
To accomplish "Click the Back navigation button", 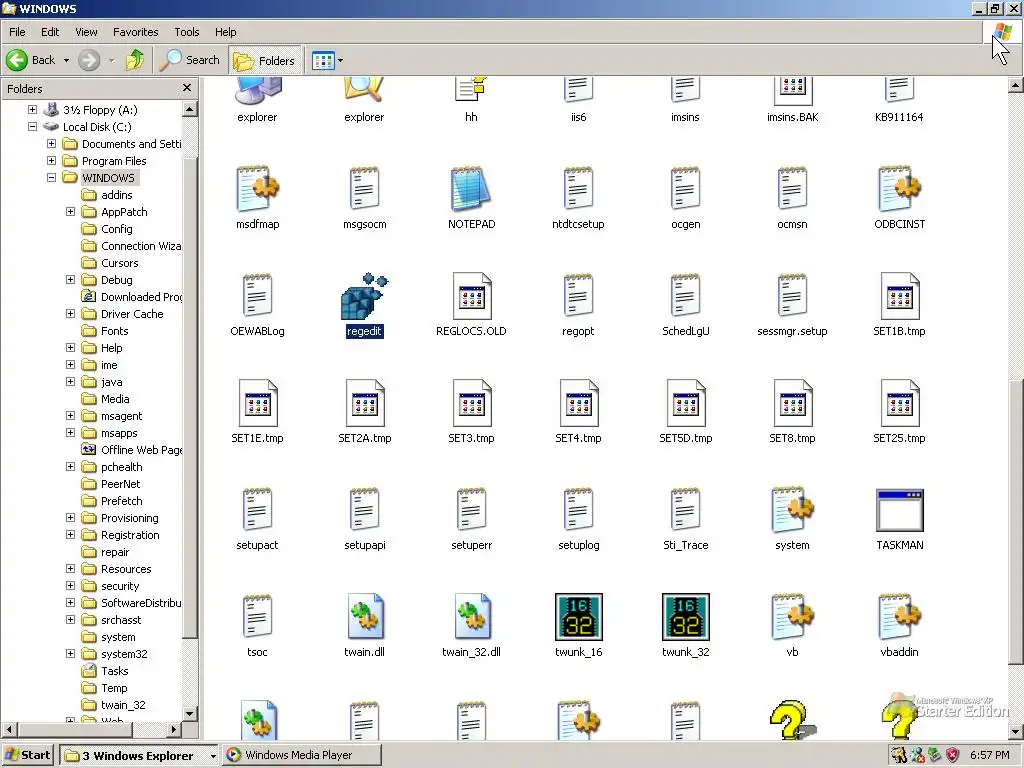I will [31, 60].
